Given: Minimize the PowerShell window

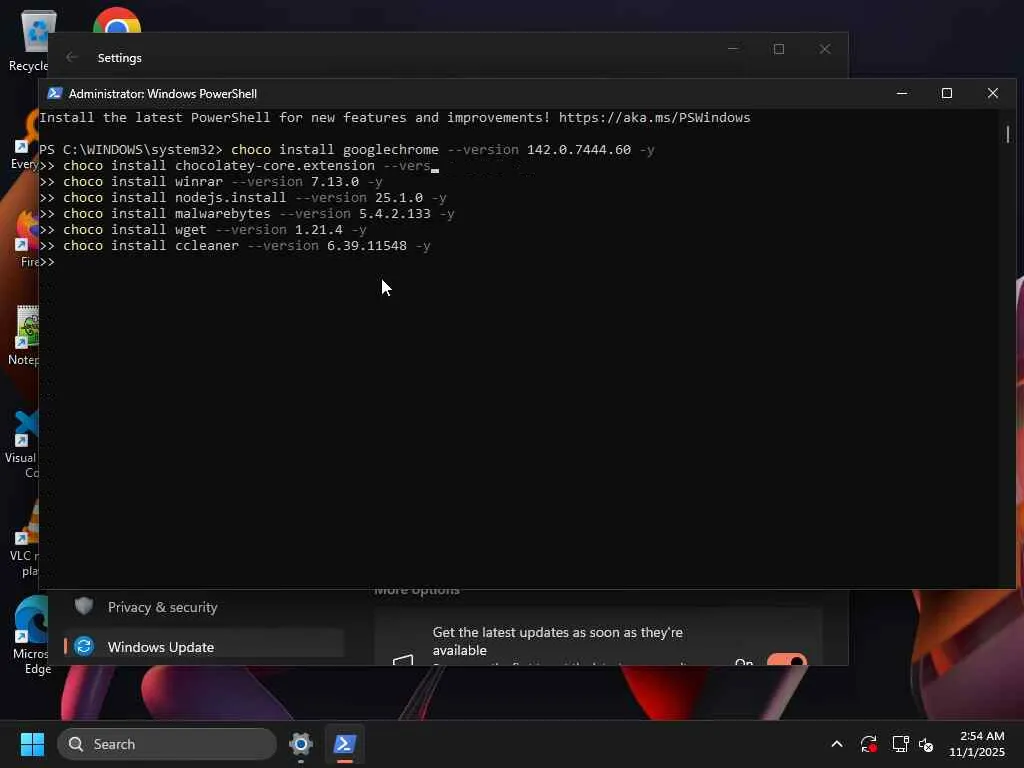Looking at the screenshot, I should (x=902, y=93).
